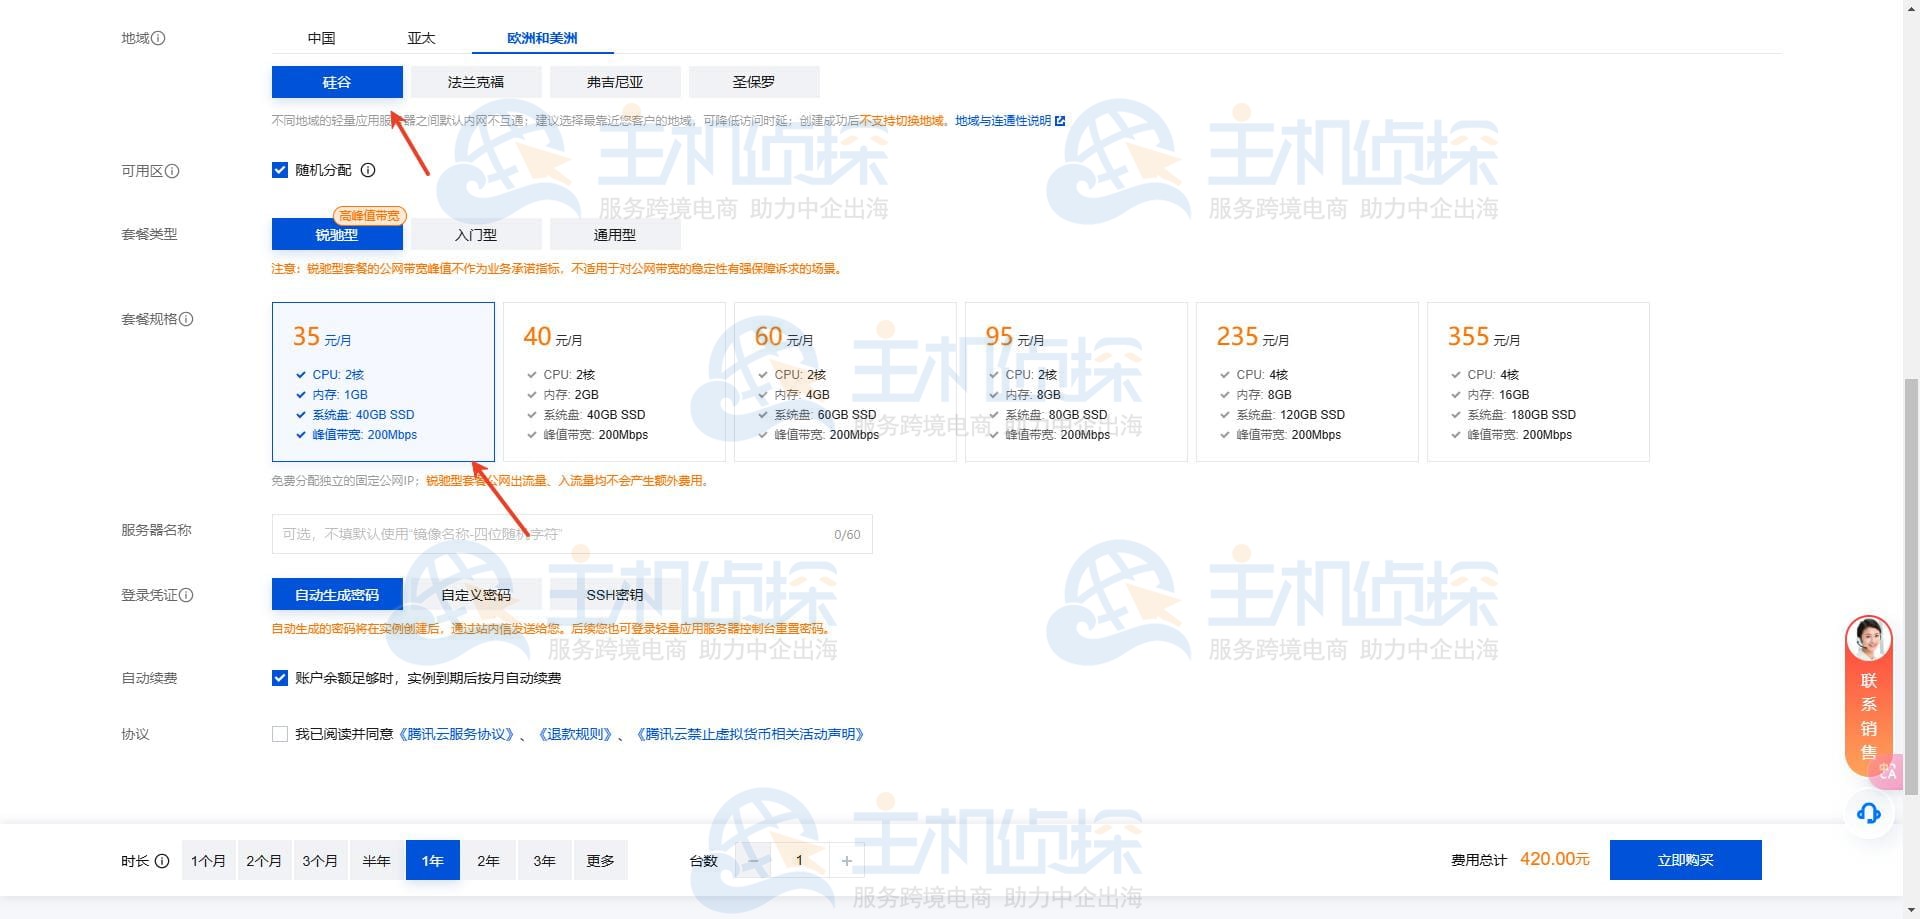Open the external link icon after 地域与连通性说明
This screenshot has width=1920, height=919.
(x=1060, y=121)
